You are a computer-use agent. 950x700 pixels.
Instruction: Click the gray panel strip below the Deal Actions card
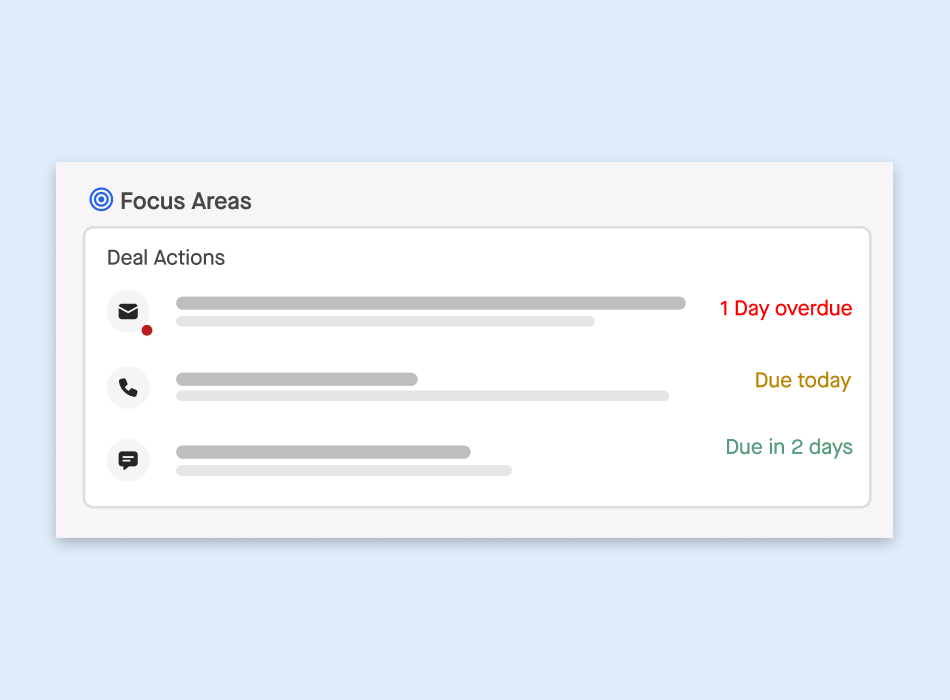point(475,523)
